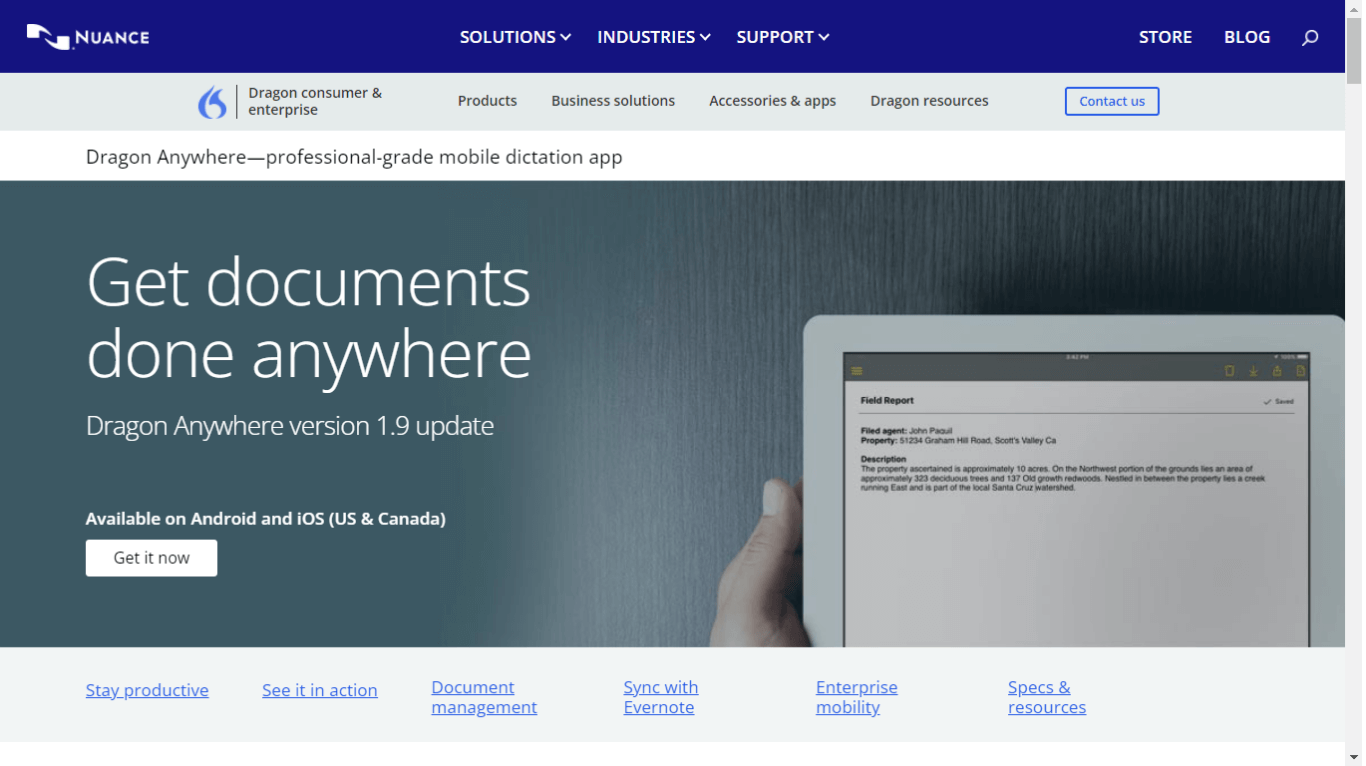Click the text Dragon Anywhere version 1.9 update
Image resolution: width=1366 pixels, height=766 pixels.
tap(290, 426)
